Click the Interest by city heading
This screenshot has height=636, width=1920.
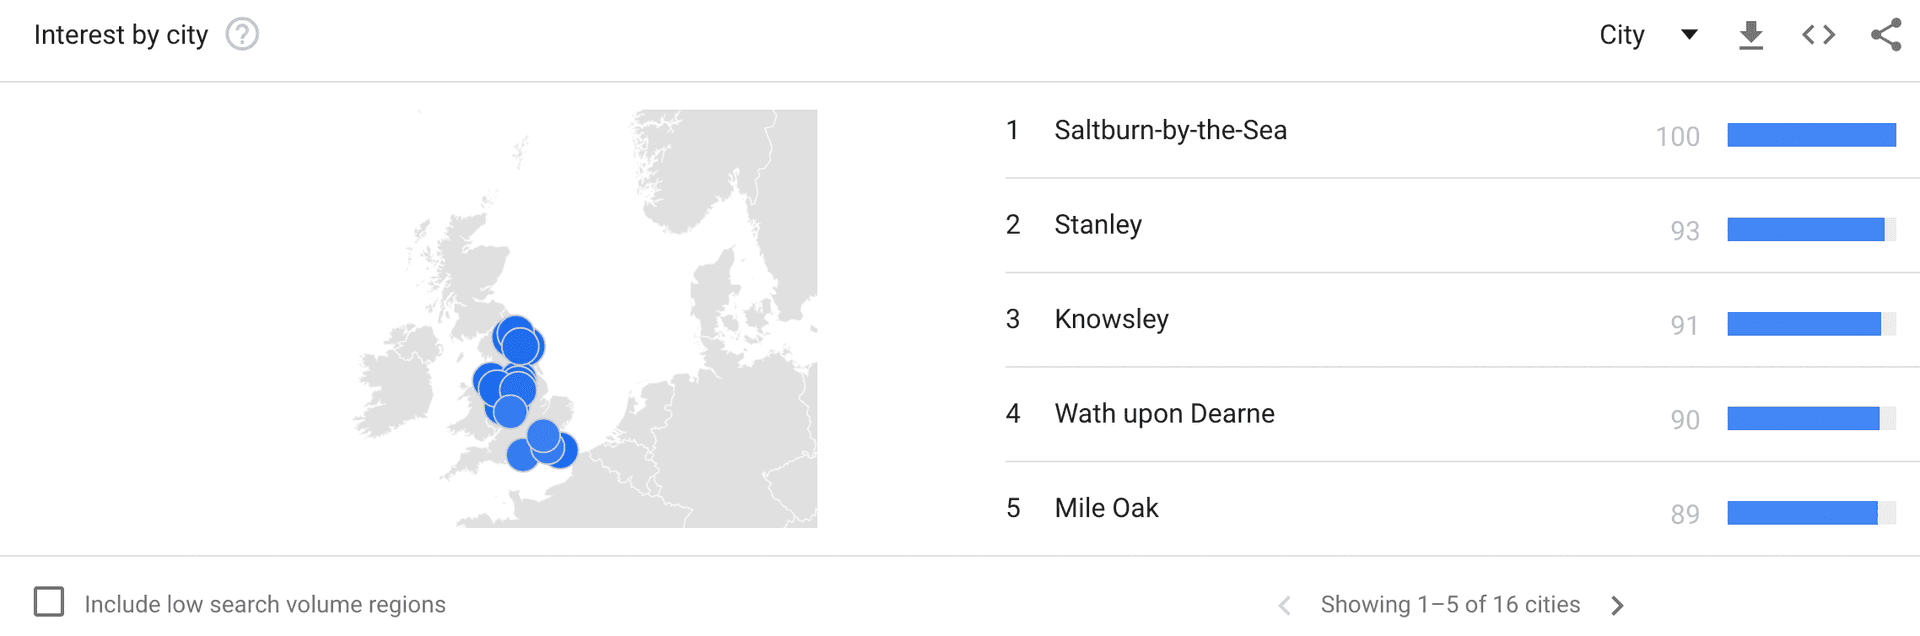(x=121, y=35)
